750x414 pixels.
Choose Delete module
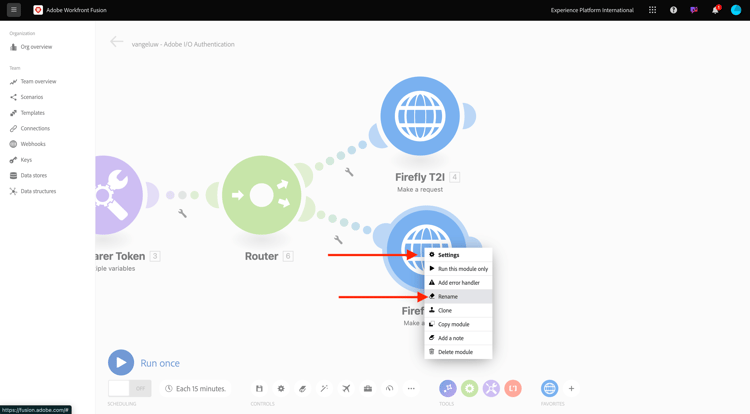(458, 352)
